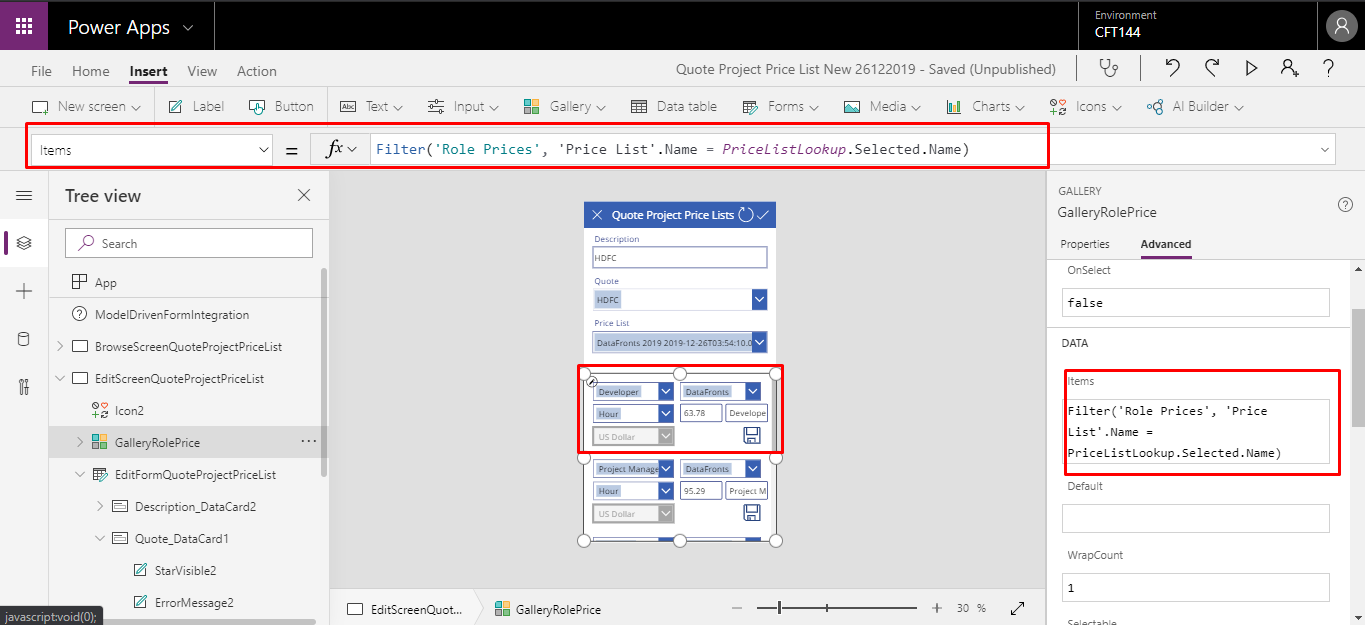
Task: Insert a Button control
Action: coord(281,106)
